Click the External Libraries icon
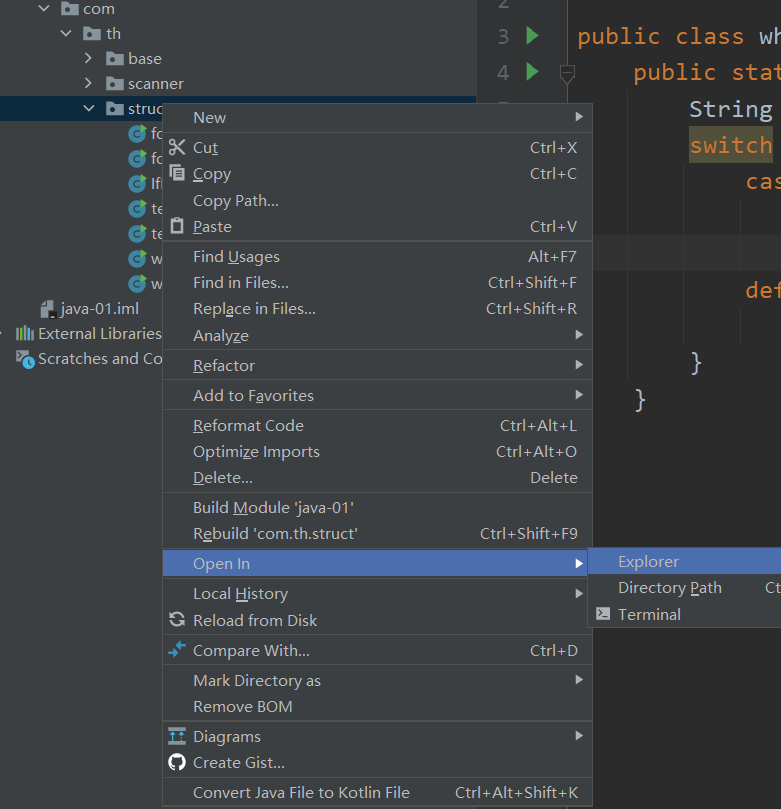Image resolution: width=781 pixels, height=809 pixels. pyautogui.click(x=25, y=333)
